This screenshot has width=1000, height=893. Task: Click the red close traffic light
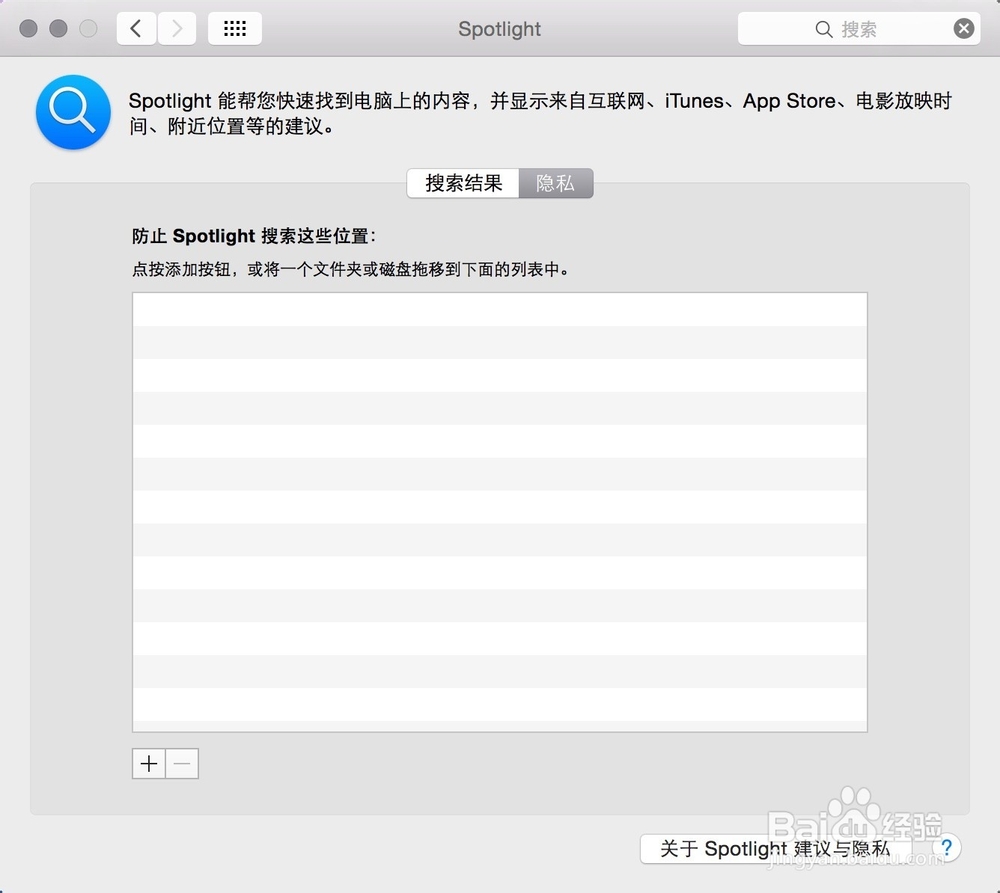tap(29, 28)
